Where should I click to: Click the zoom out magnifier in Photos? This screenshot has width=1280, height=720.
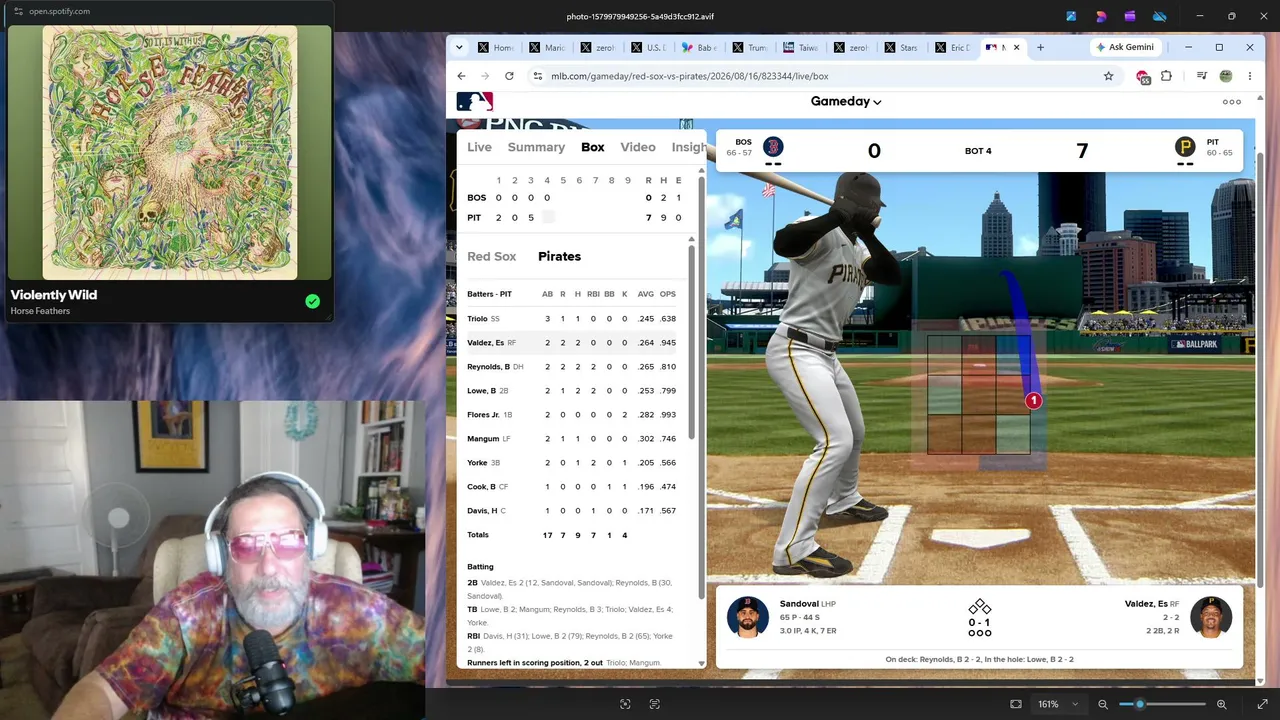(x=1103, y=704)
